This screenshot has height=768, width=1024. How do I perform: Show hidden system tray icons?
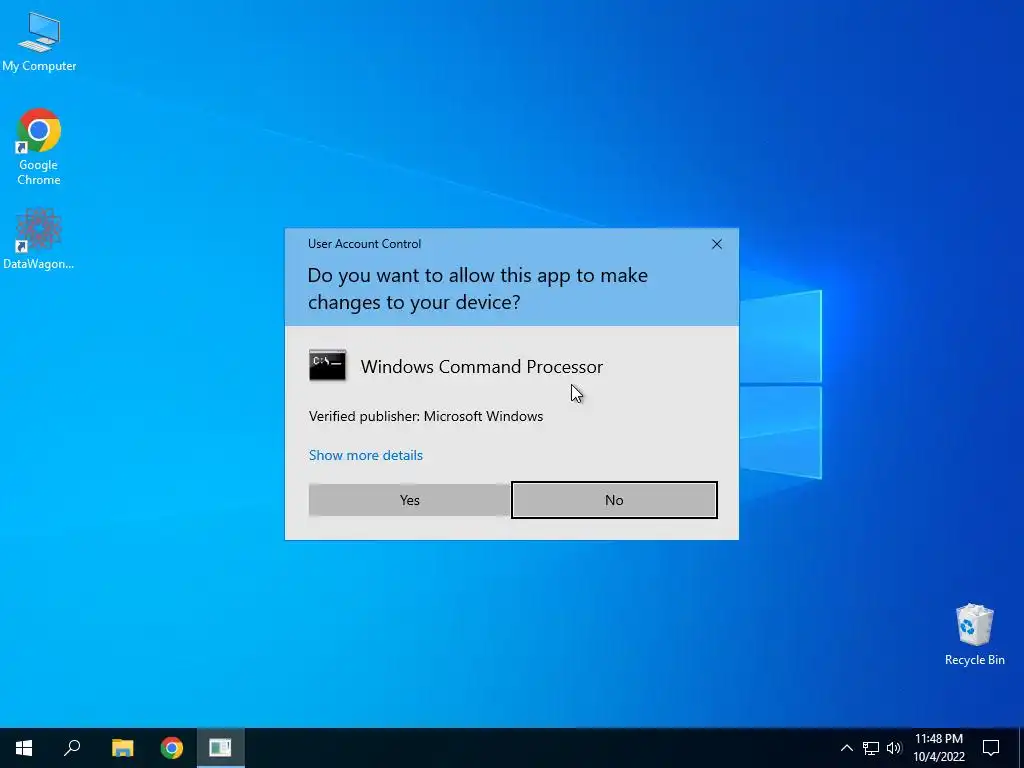(x=846, y=748)
